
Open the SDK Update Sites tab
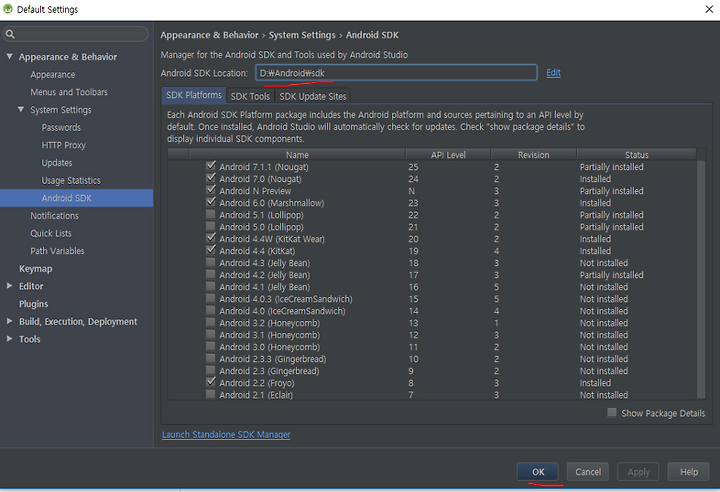[313, 96]
